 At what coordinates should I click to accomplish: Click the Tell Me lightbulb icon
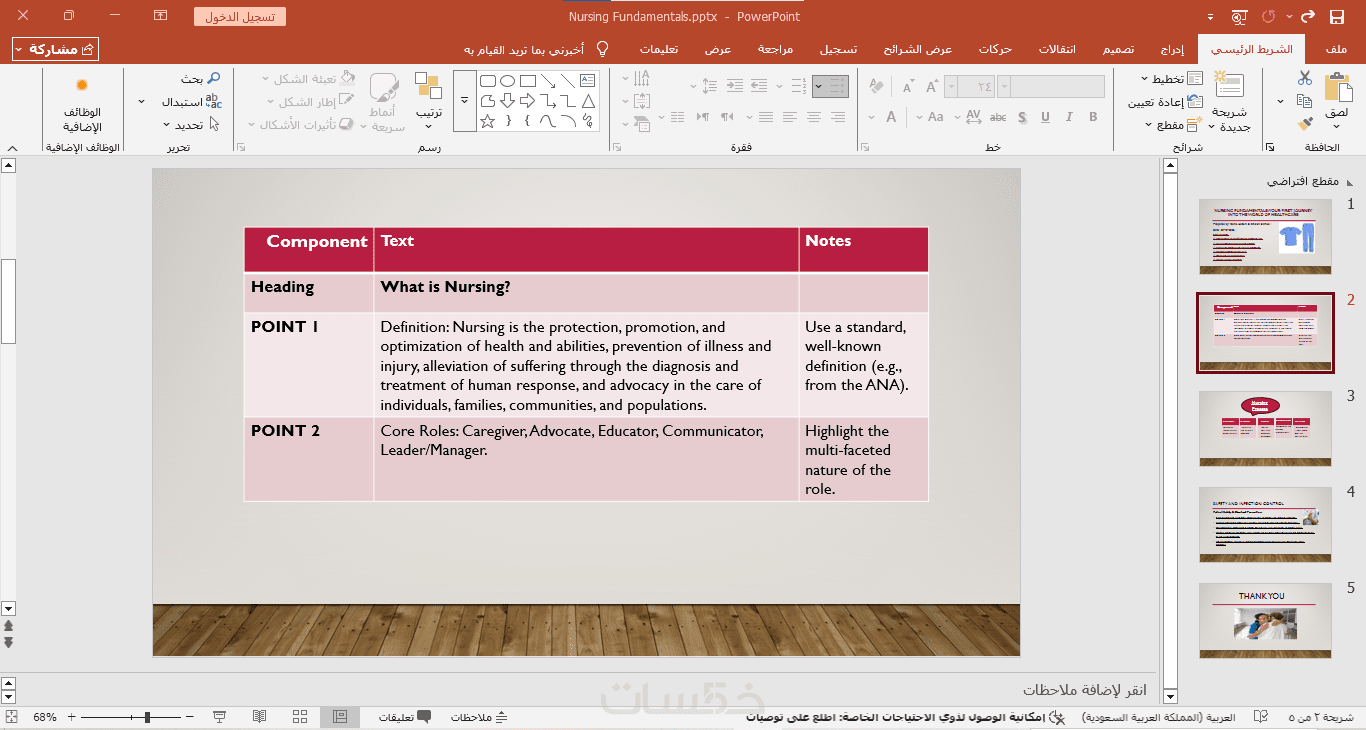coord(603,48)
